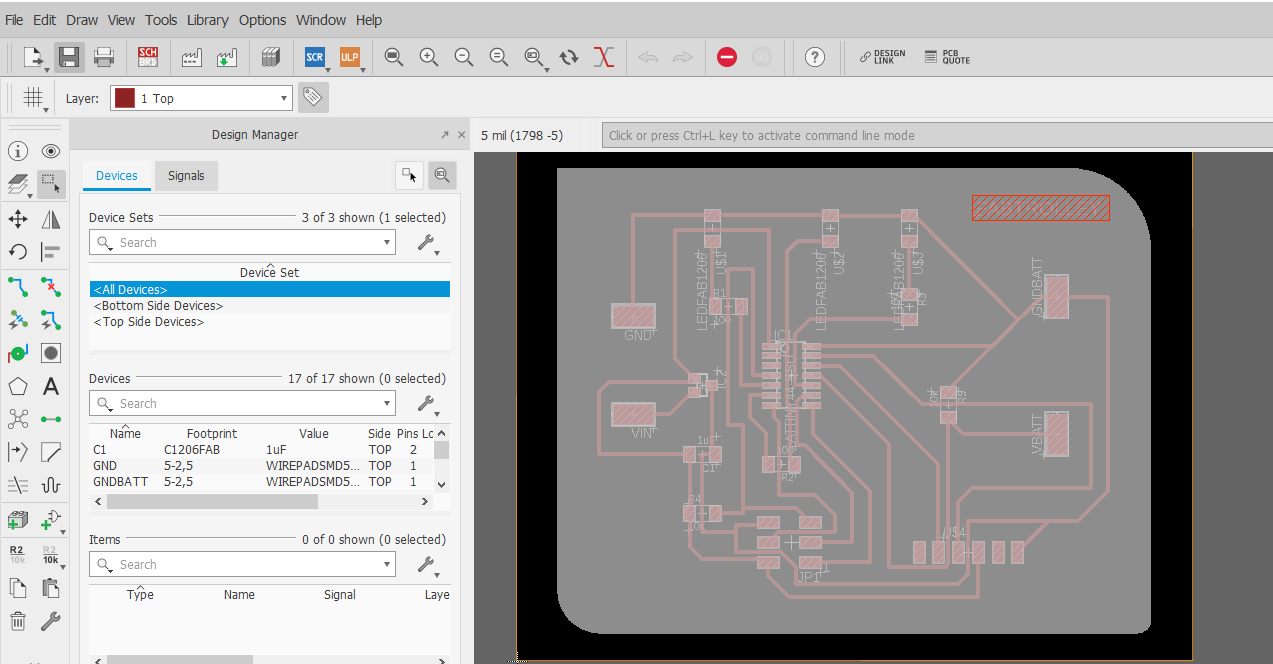Switch to the Signals tab
Viewport: 1273px width, 664px height.
(186, 176)
